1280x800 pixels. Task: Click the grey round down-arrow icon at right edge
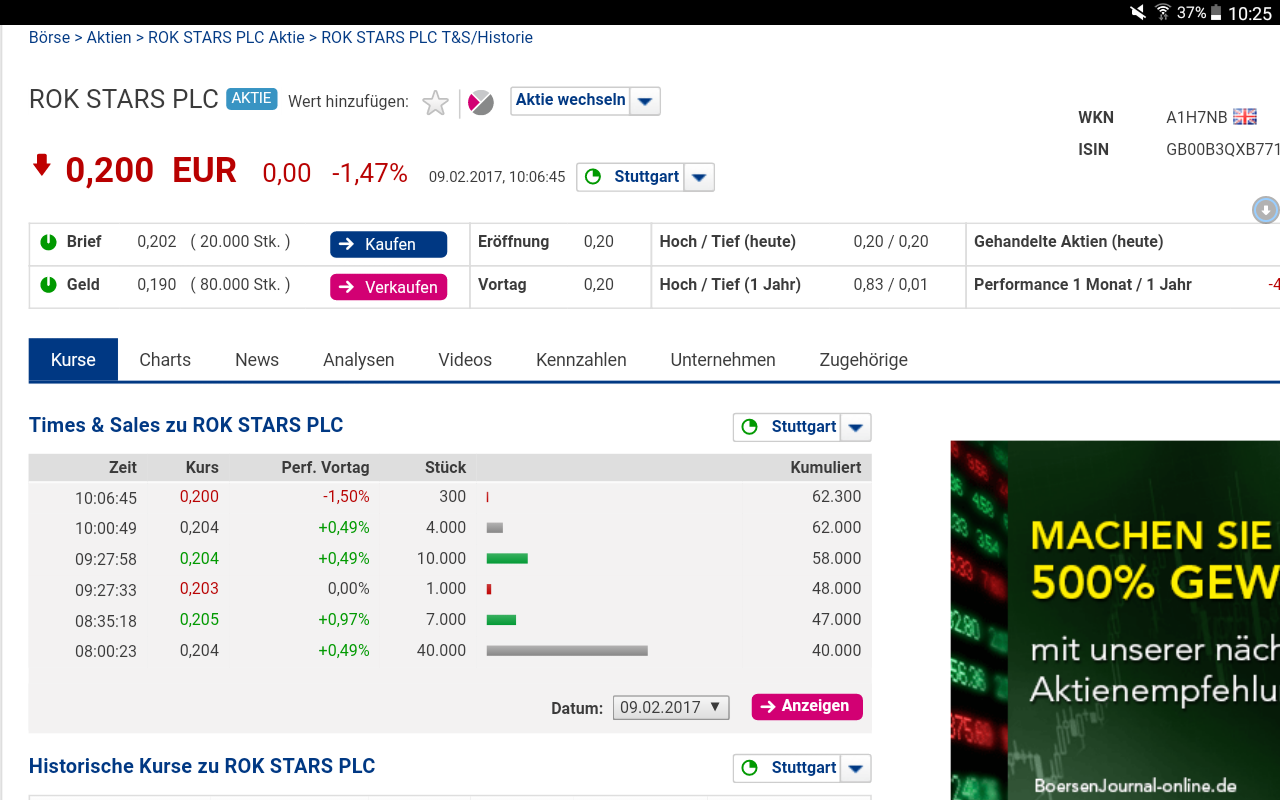[x=1266, y=210]
